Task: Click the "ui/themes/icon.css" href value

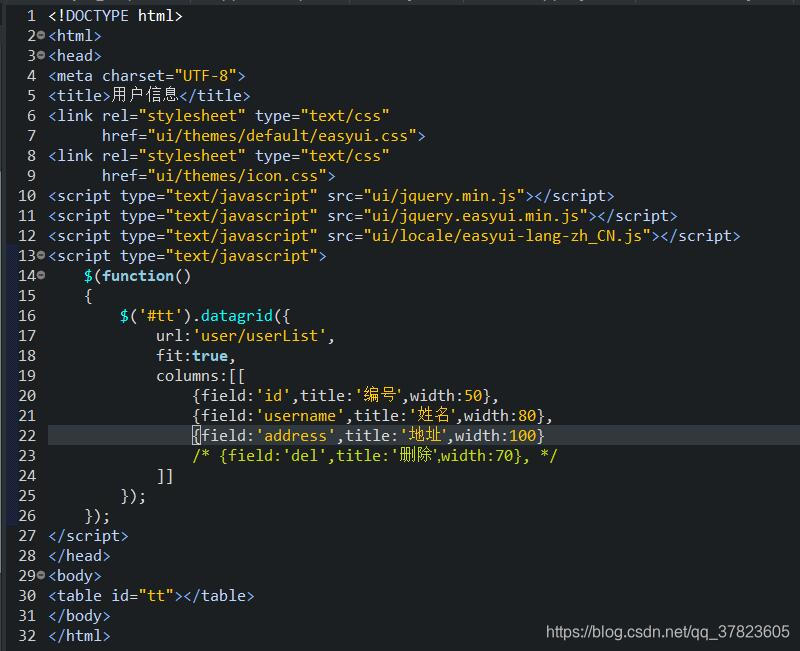Action: point(237,176)
